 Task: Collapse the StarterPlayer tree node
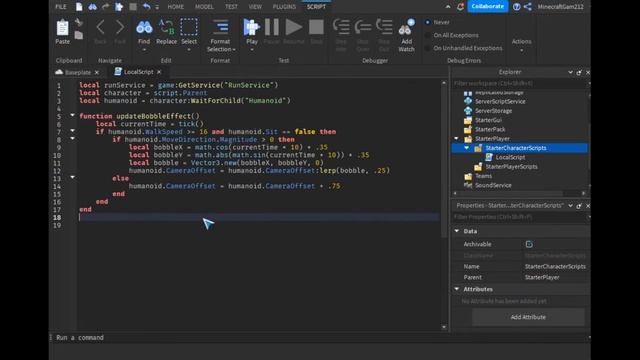pyautogui.click(x=457, y=138)
